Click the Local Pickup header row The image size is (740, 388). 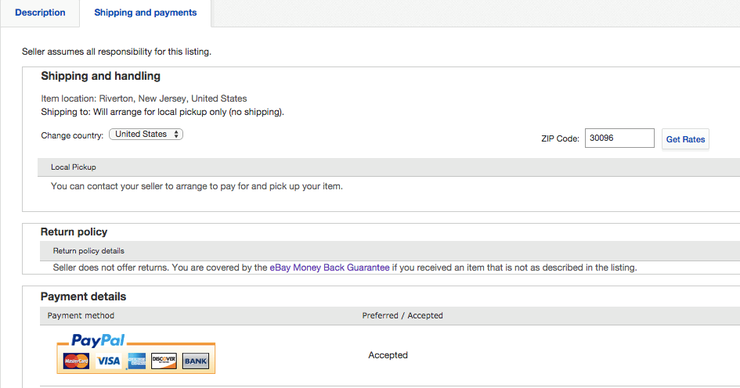389,167
